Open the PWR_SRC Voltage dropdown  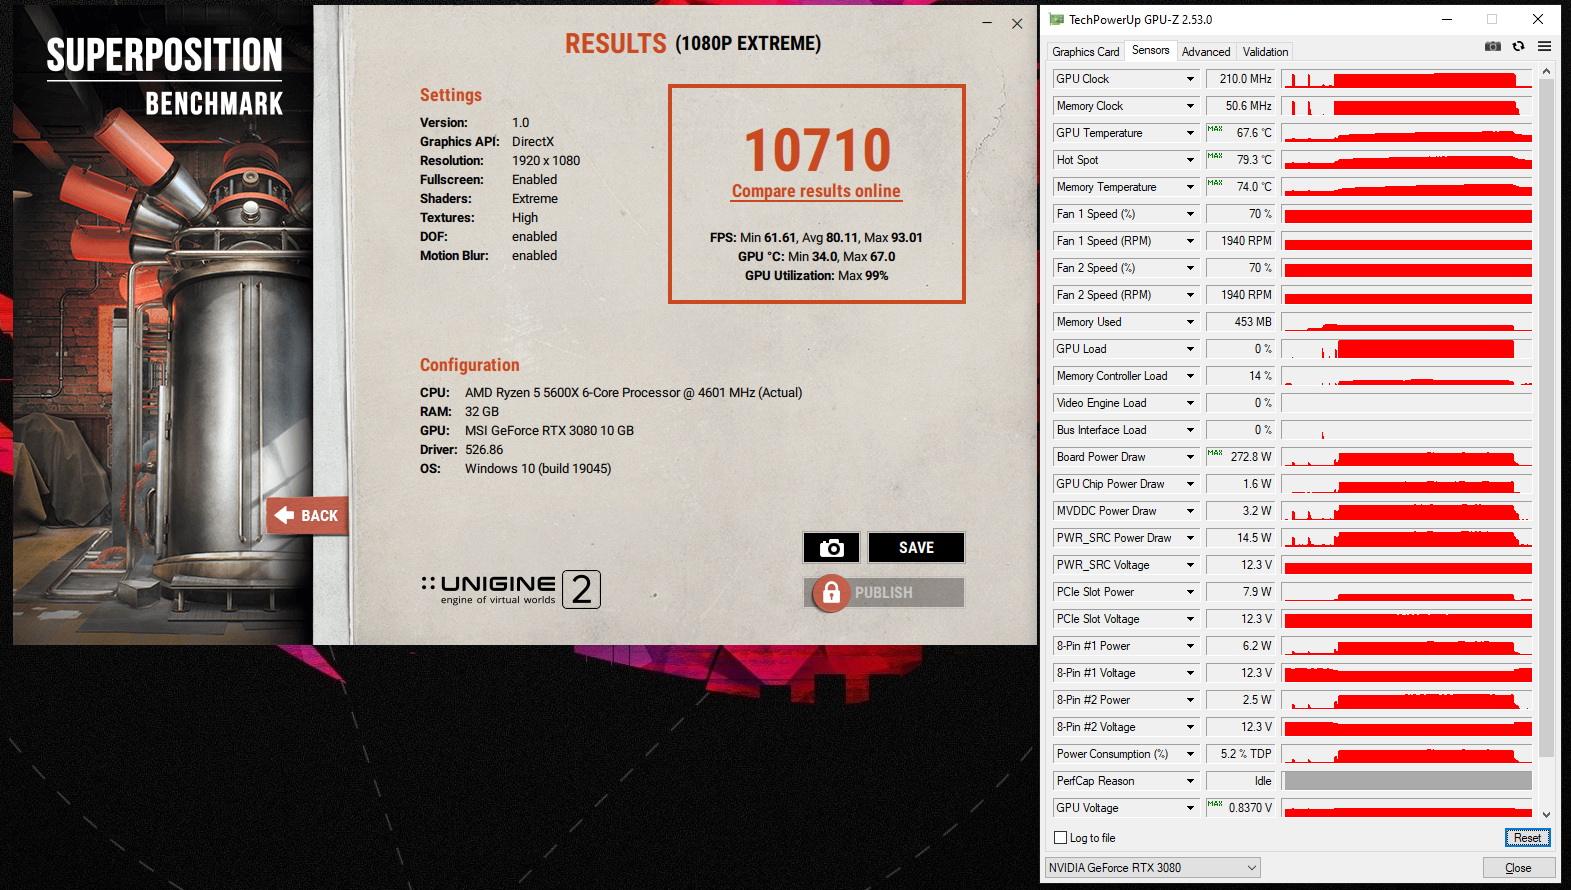1190,565
